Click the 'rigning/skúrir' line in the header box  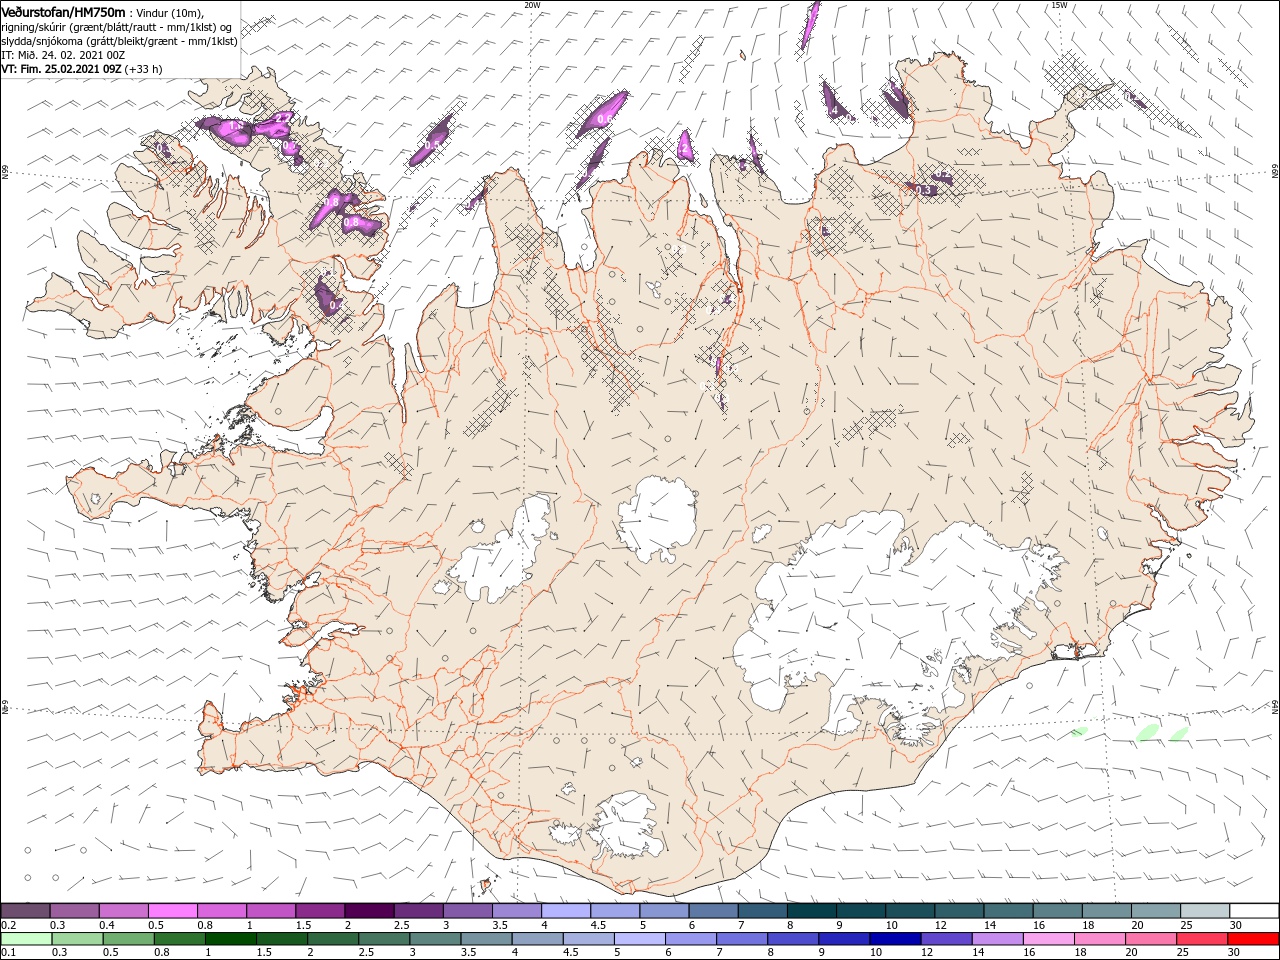(117, 27)
